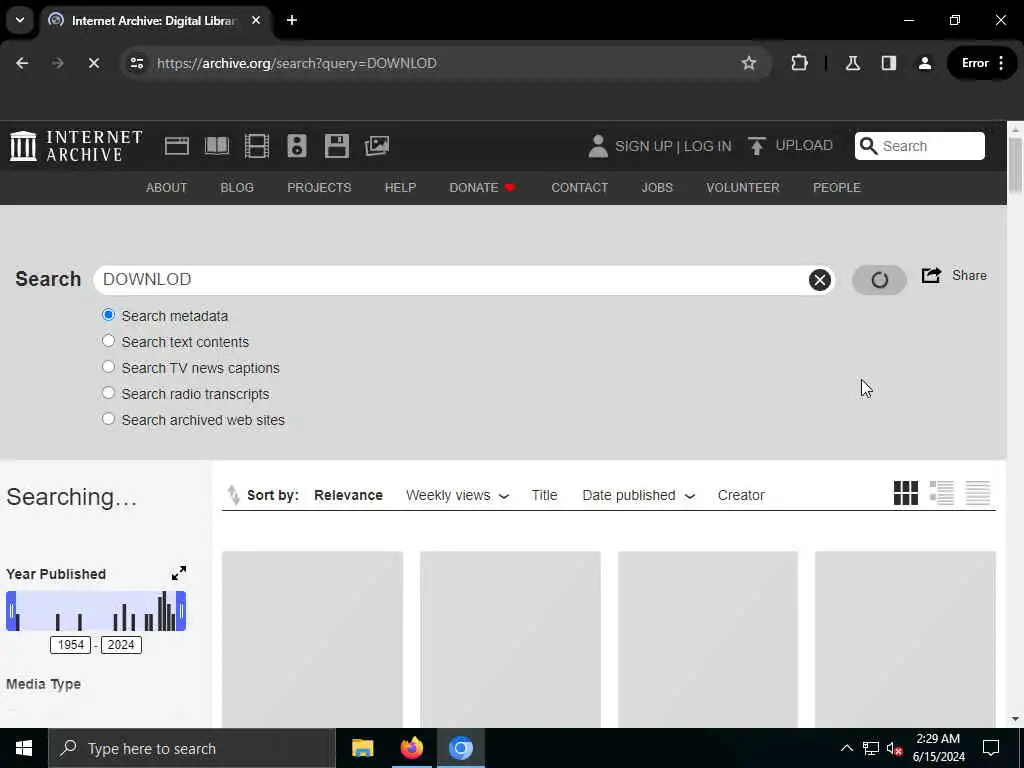
Task: Open the DONATE menu item
Action: click(x=482, y=187)
